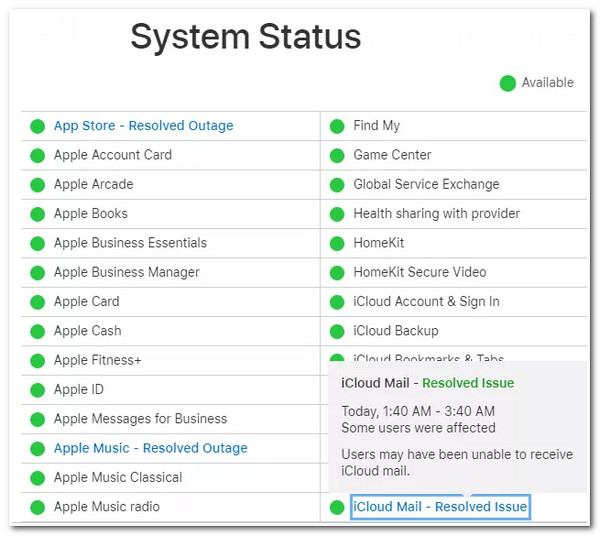The image size is (600, 536).
Task: Select the Global Service Exchange text
Action: 426,184
